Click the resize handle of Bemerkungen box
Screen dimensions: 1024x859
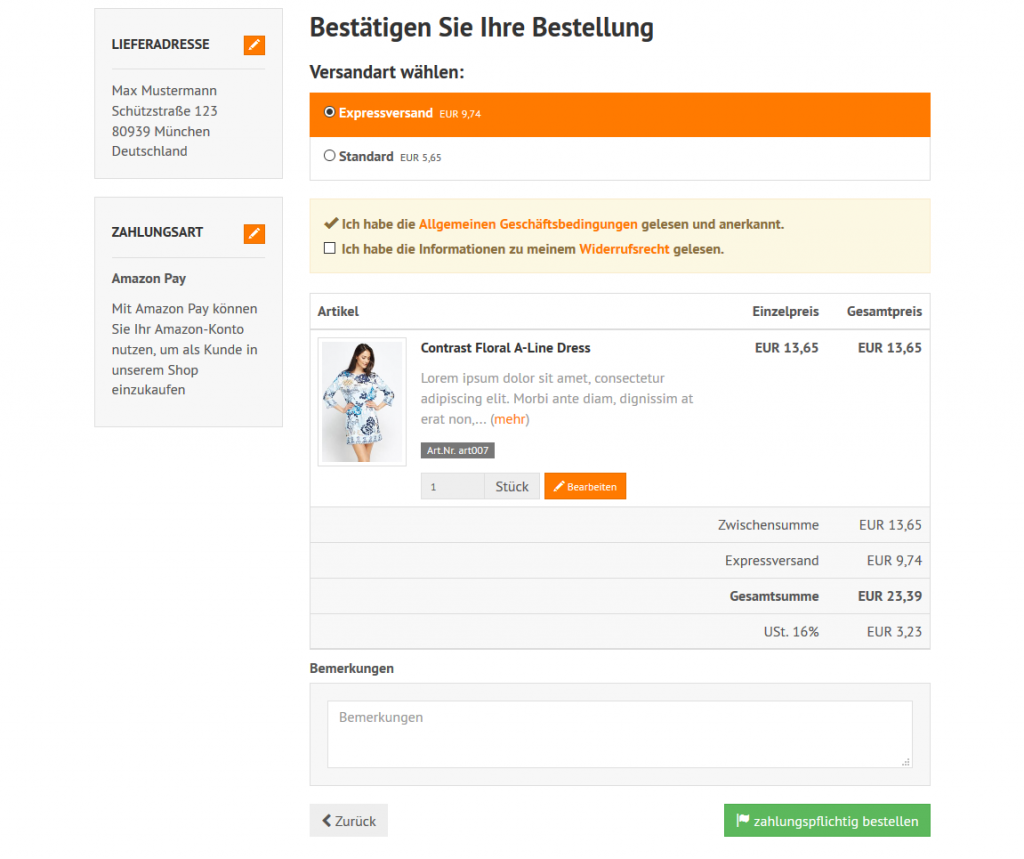[906, 762]
